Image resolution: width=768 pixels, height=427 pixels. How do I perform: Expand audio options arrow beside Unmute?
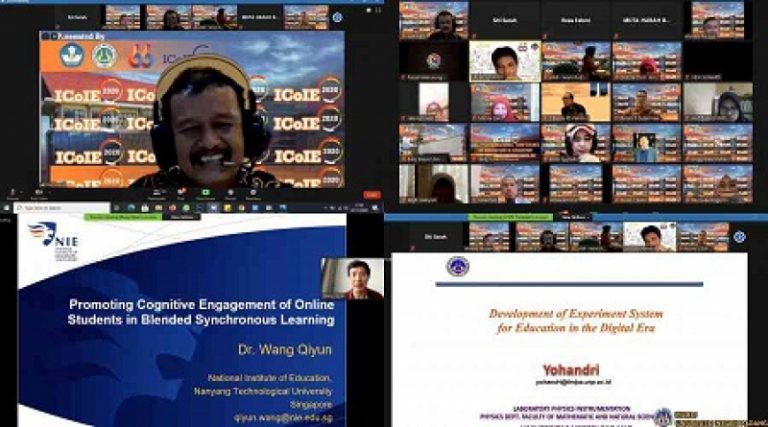tap(23, 192)
